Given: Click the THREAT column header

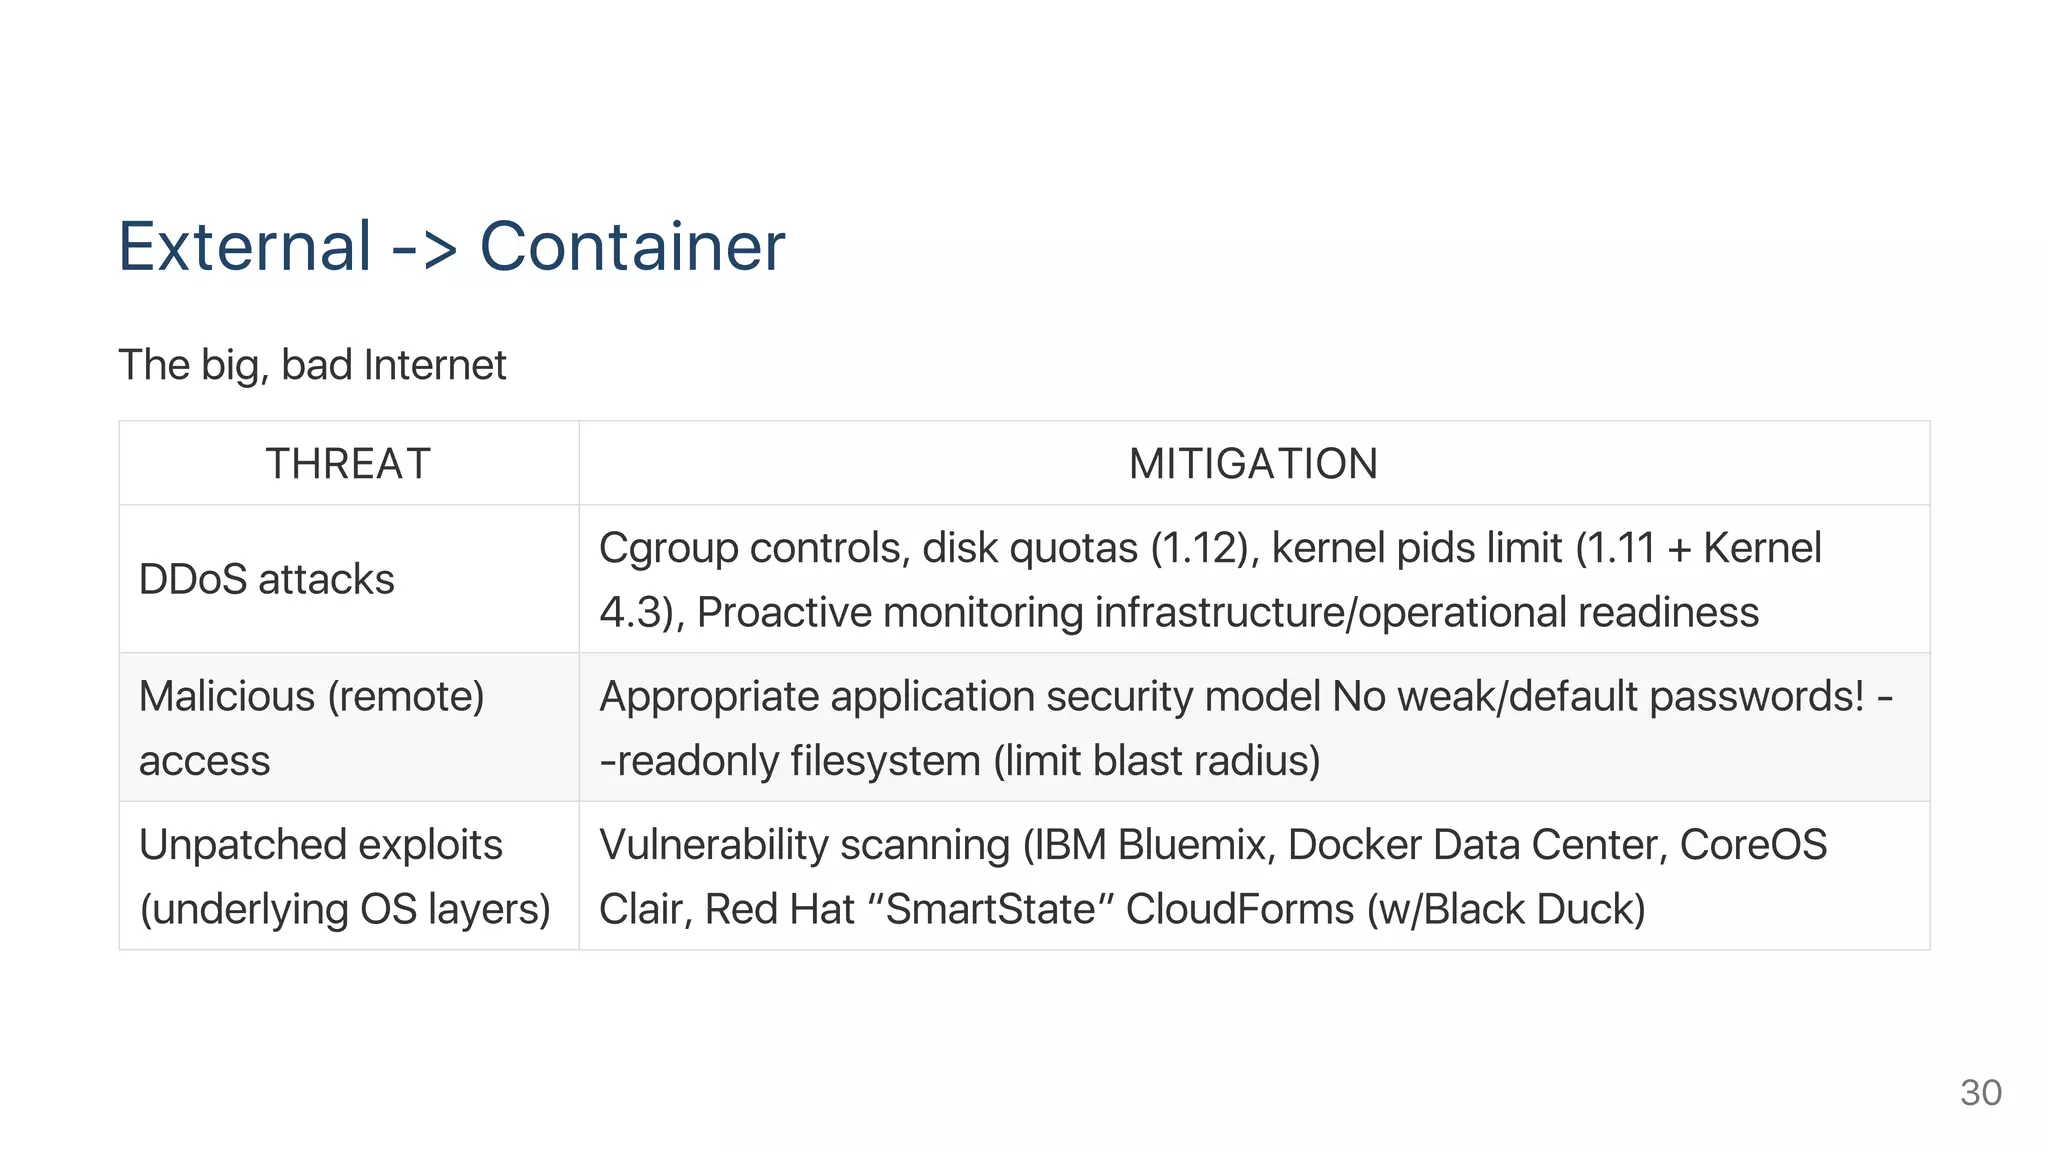Looking at the screenshot, I should (348, 464).
